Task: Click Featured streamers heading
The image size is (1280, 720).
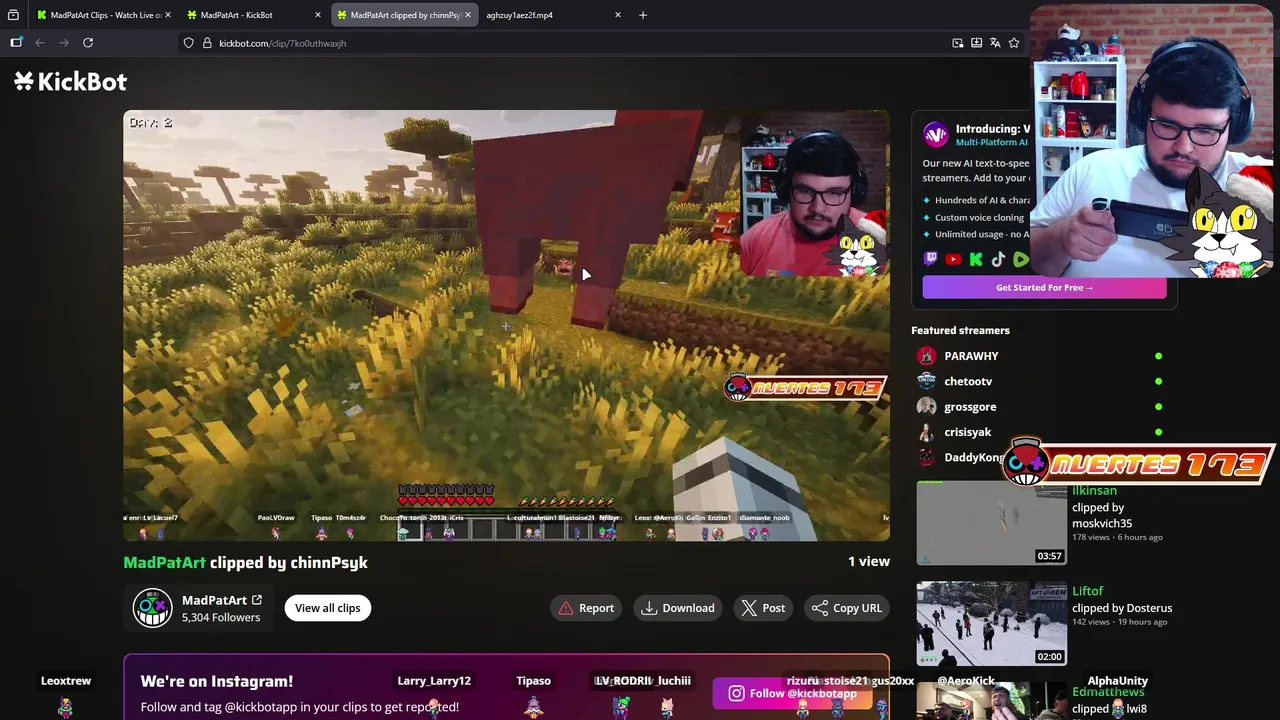Action: pos(960,330)
